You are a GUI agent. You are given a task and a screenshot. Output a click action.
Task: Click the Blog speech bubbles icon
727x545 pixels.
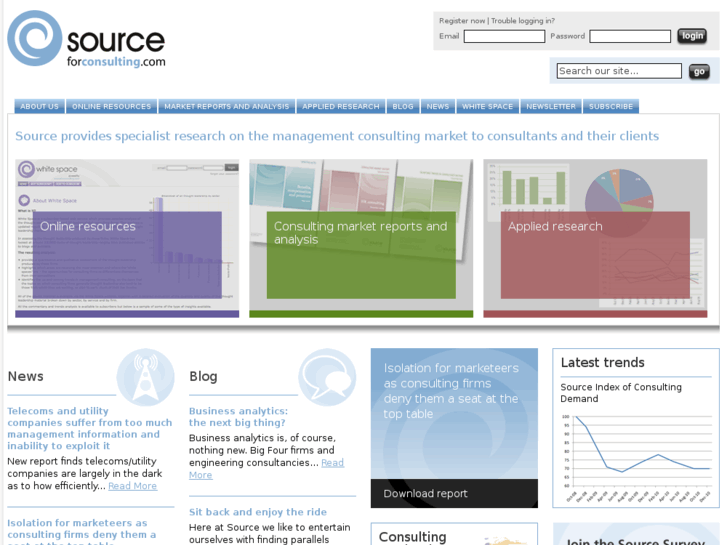[x=327, y=377]
